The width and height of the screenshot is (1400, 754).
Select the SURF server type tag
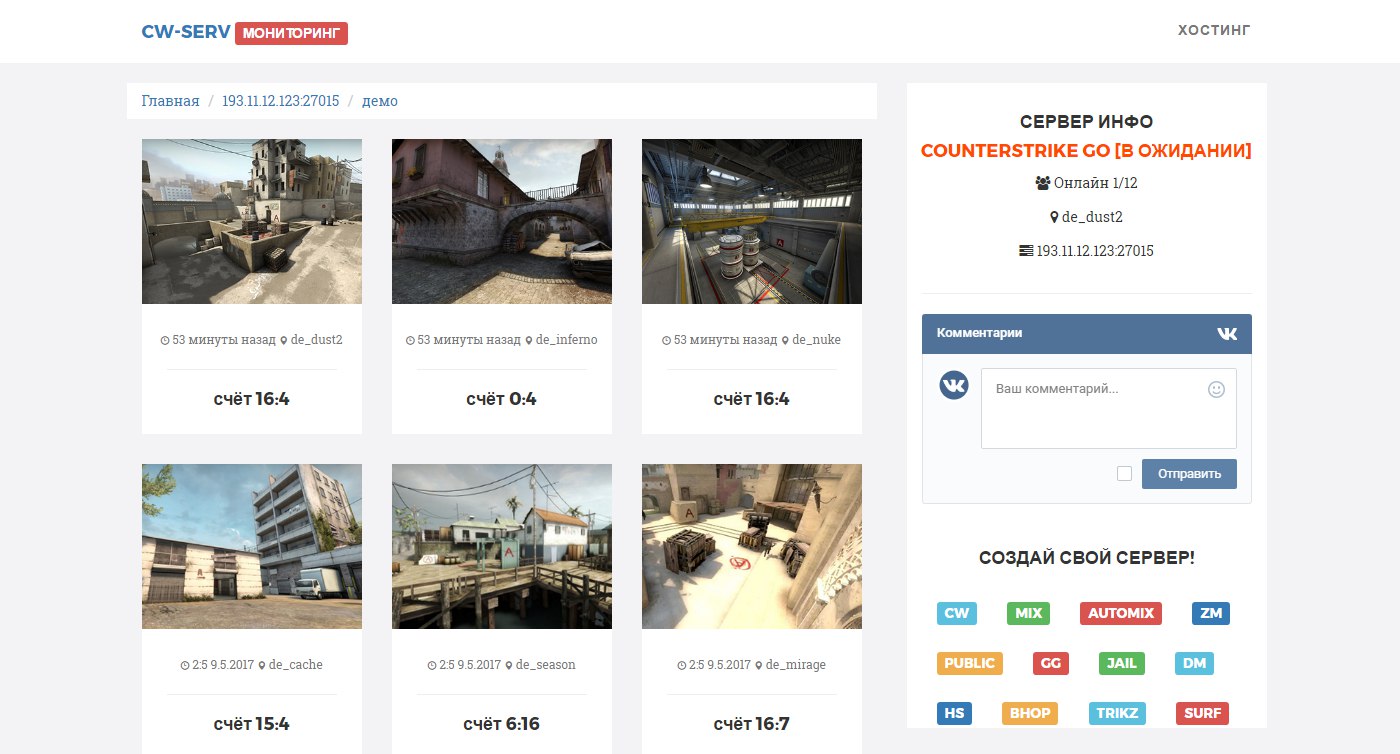1202,713
